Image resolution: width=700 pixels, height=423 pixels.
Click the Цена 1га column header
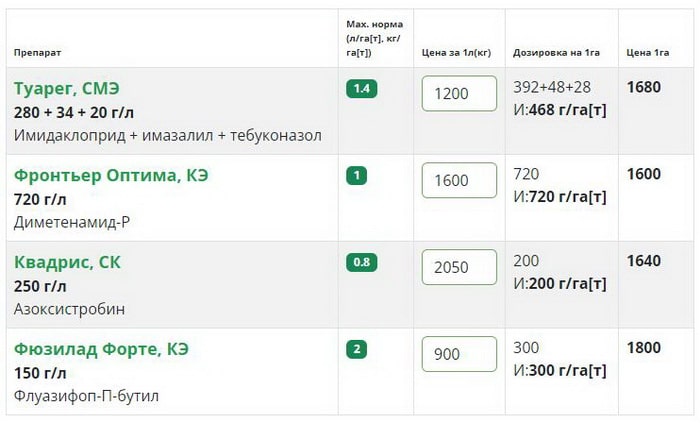coord(648,51)
